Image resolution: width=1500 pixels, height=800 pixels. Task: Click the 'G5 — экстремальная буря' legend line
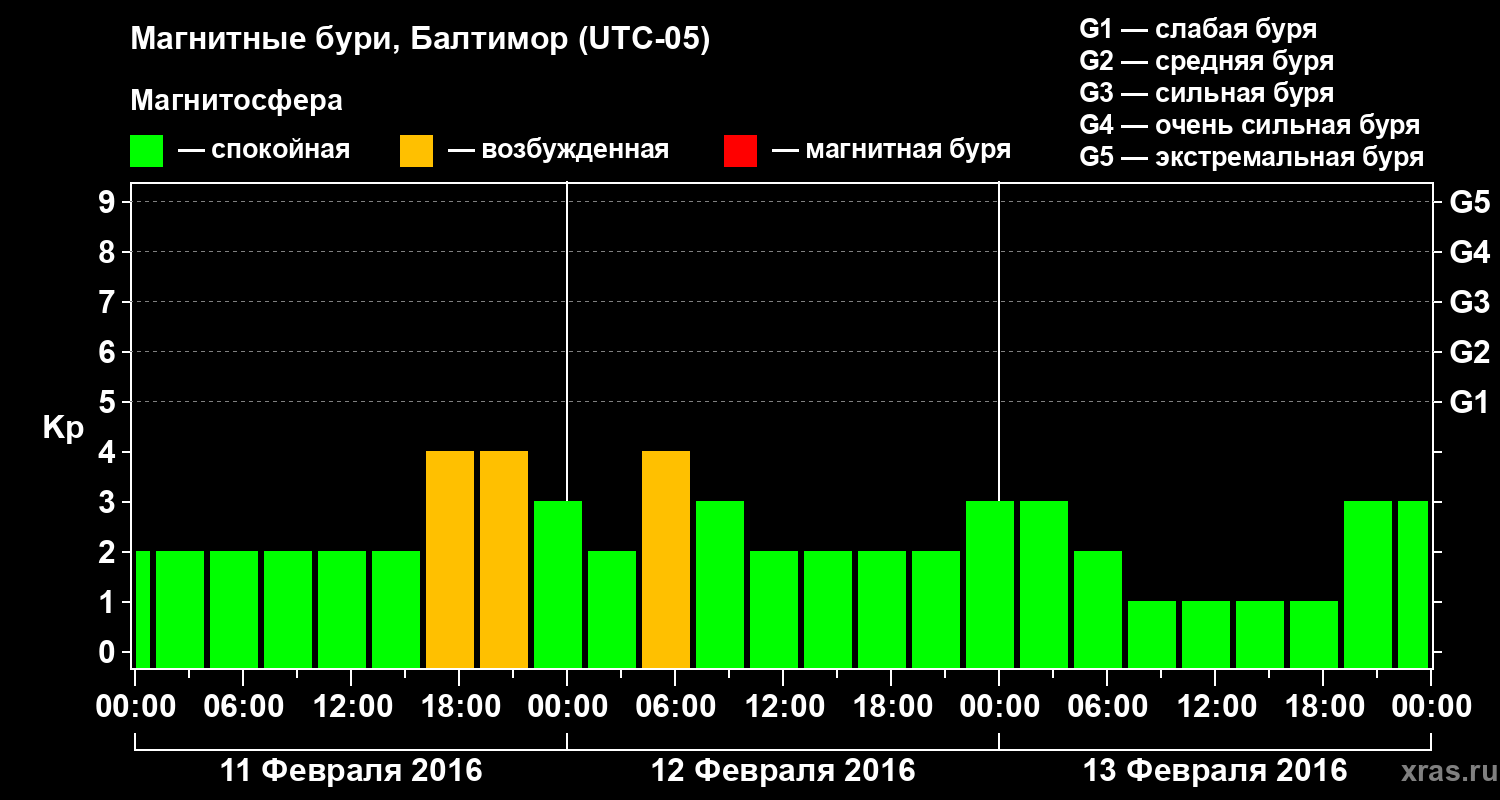(x=1252, y=158)
